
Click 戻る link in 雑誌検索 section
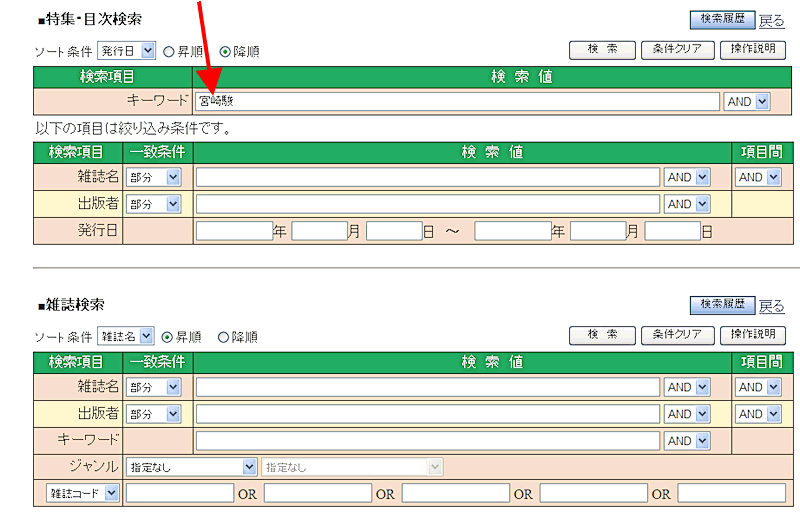pyautogui.click(x=771, y=306)
